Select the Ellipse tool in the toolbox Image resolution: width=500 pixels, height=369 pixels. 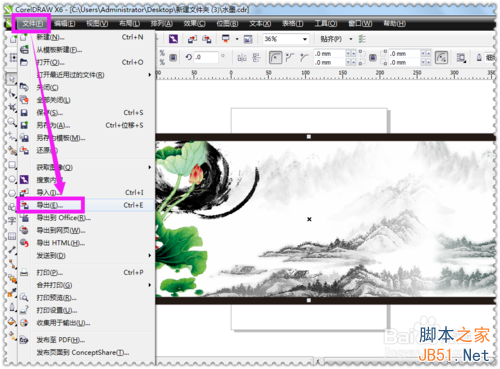tap(12, 179)
